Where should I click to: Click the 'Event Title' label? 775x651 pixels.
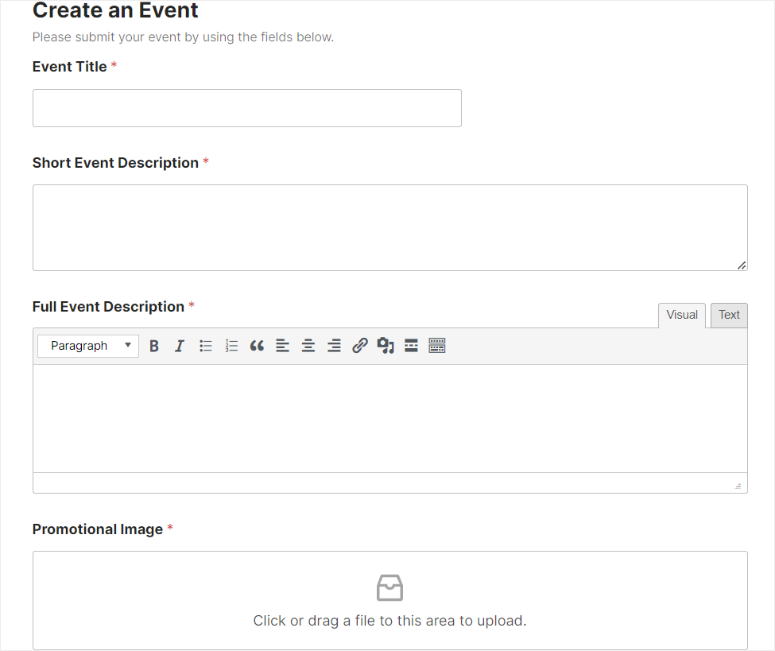point(69,67)
